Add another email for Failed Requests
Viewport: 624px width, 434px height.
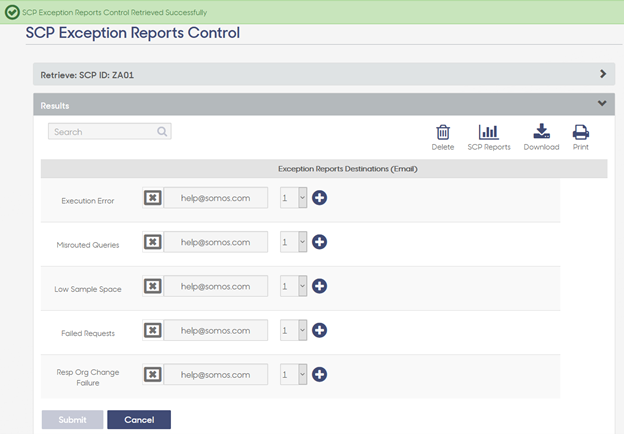point(319,330)
